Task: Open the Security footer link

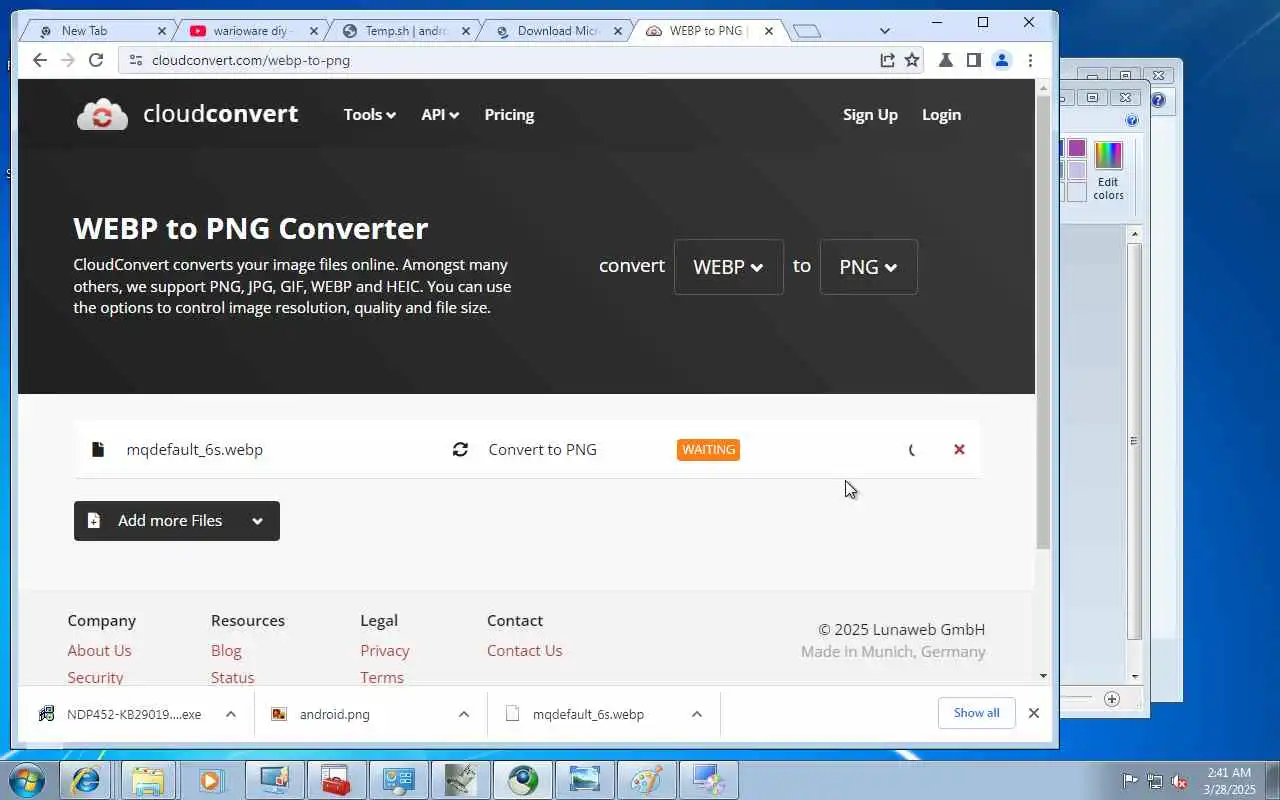Action: point(95,677)
